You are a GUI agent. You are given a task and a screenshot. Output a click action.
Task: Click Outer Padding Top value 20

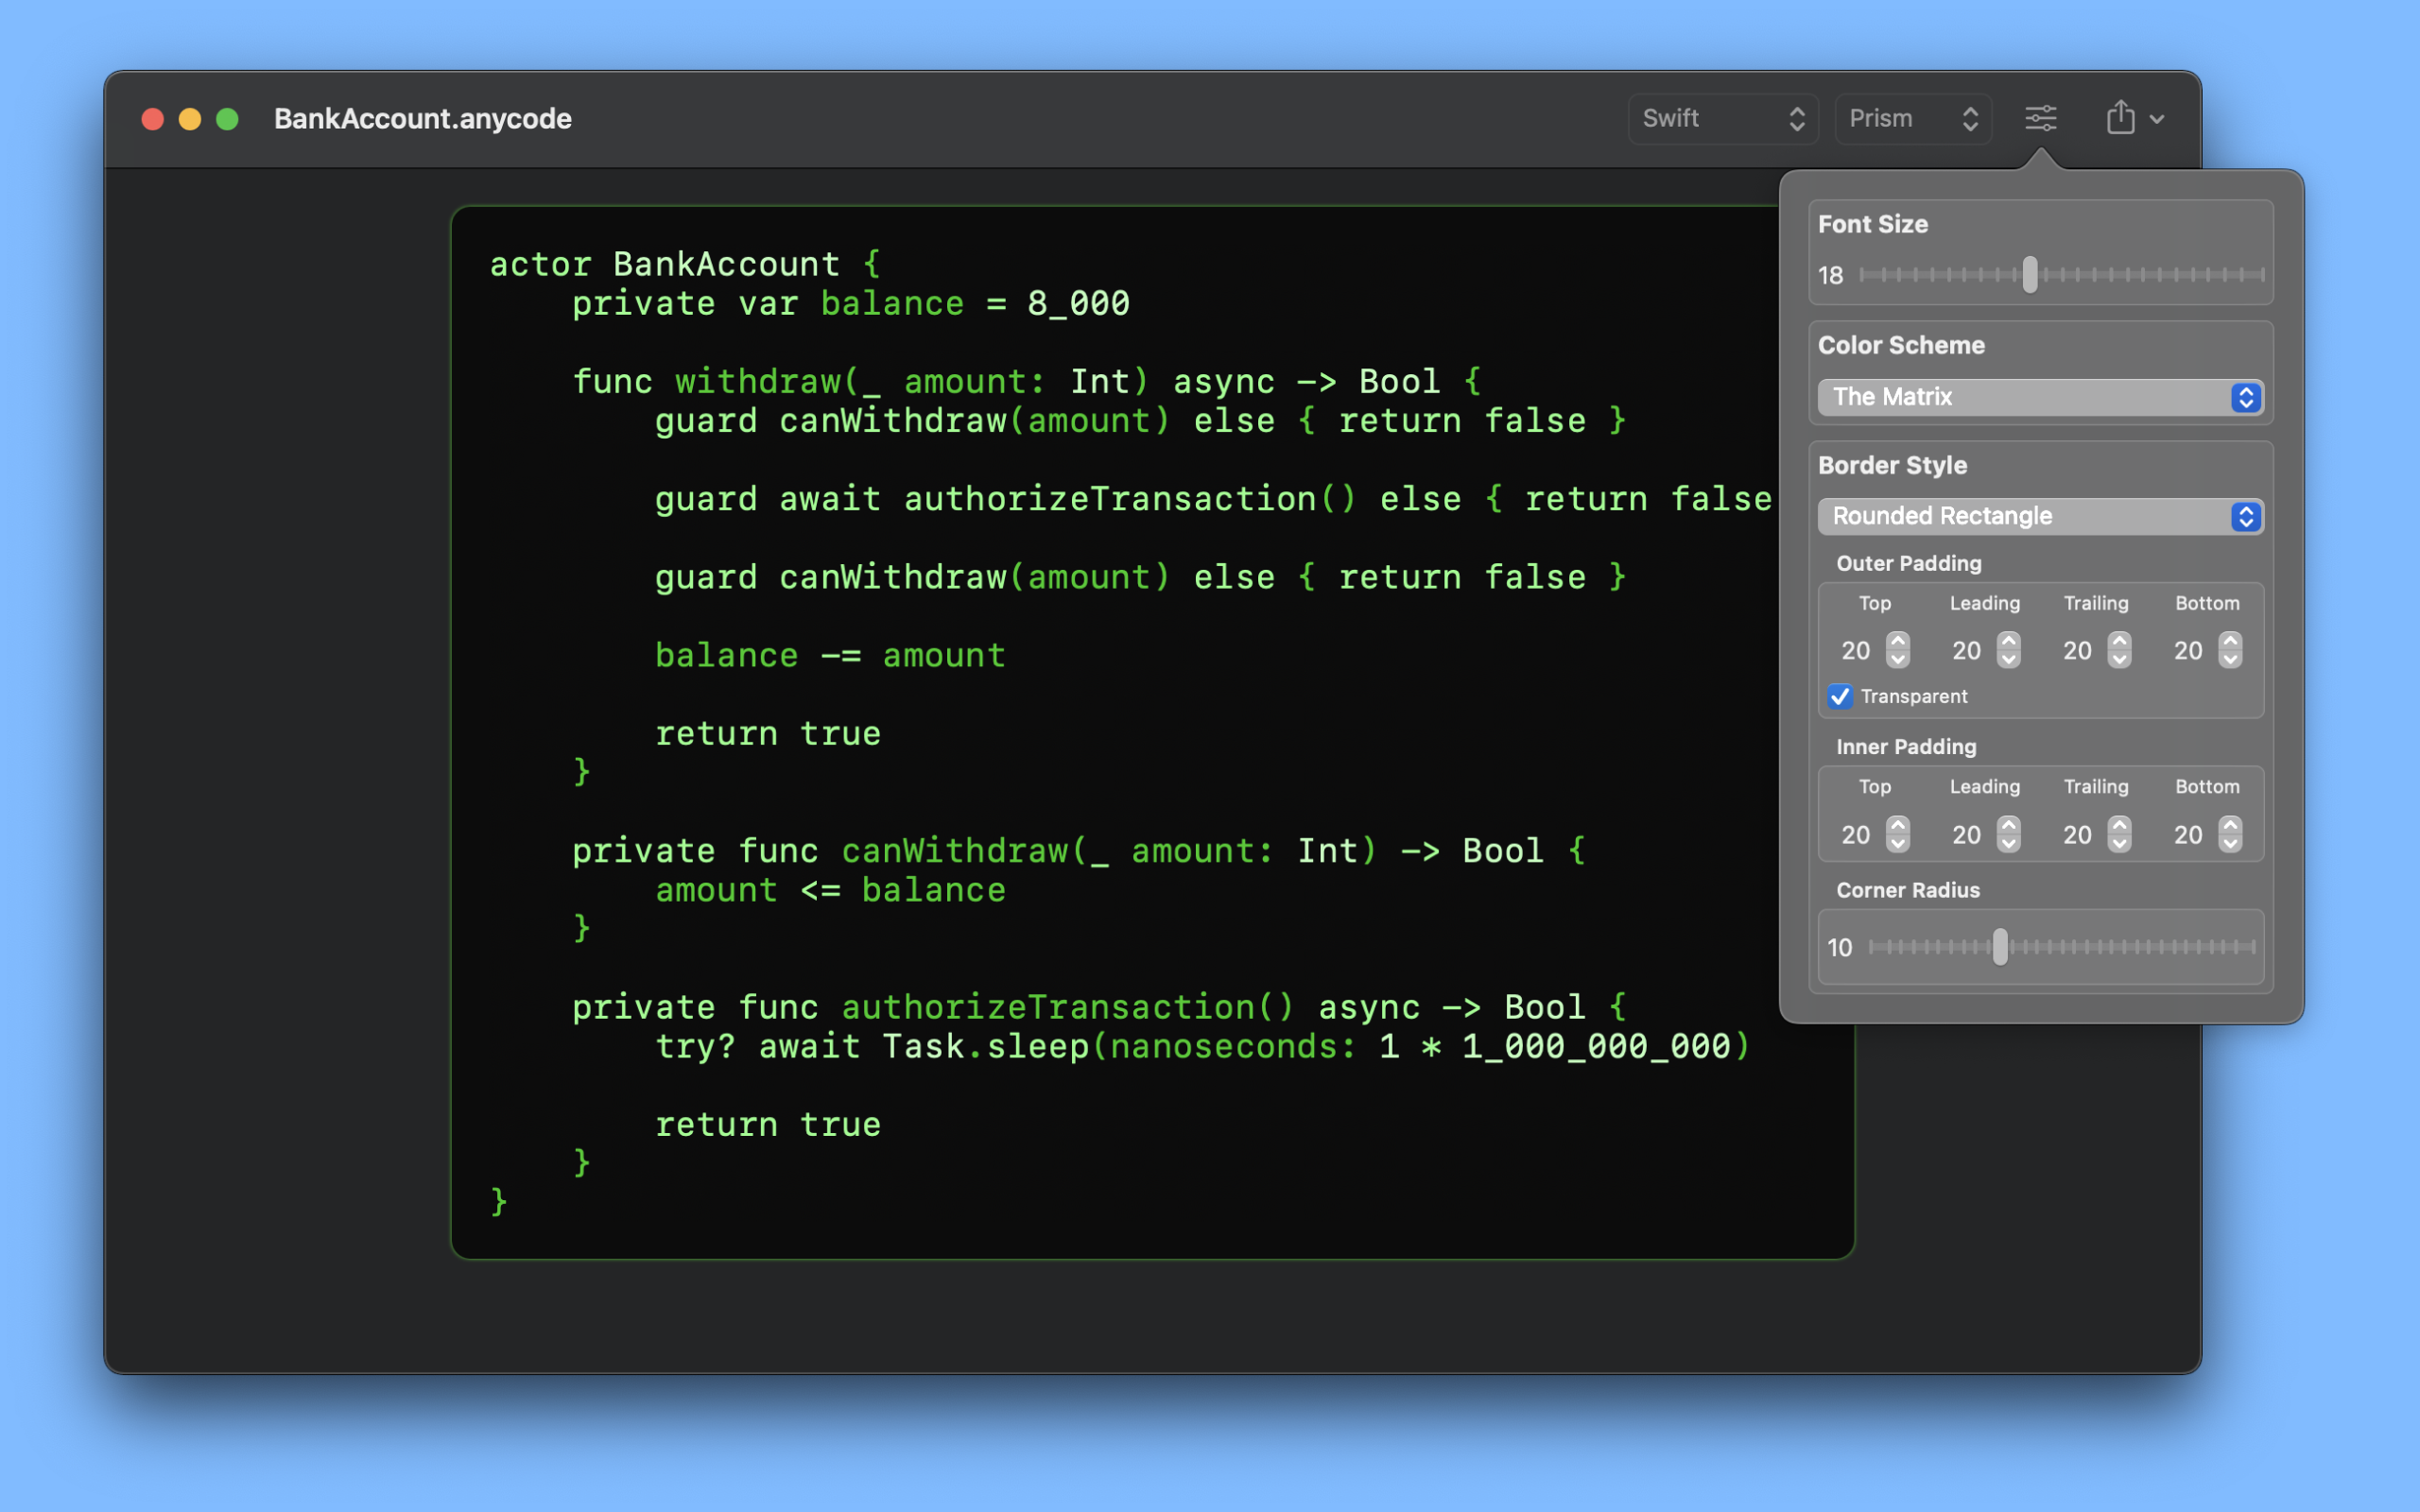tap(1856, 651)
